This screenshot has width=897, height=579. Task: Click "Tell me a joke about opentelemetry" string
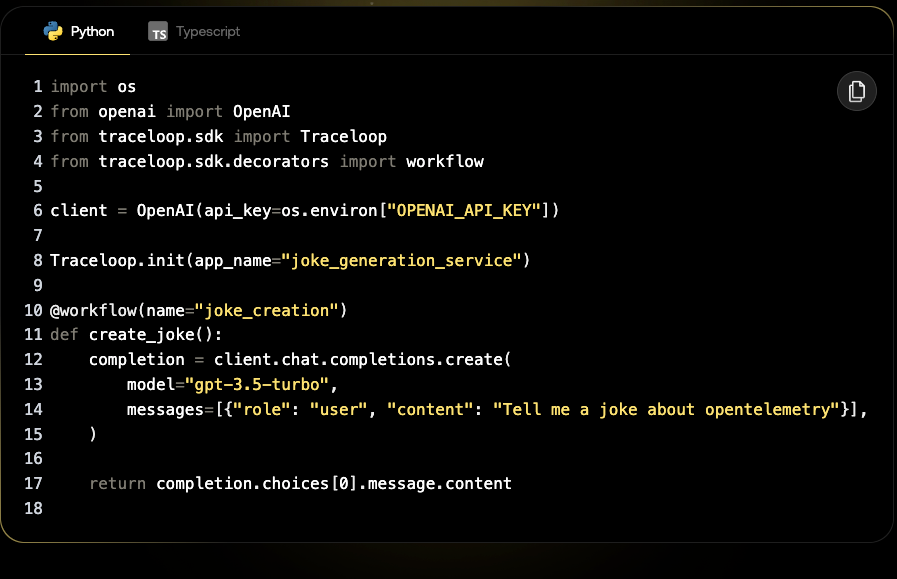click(666, 410)
